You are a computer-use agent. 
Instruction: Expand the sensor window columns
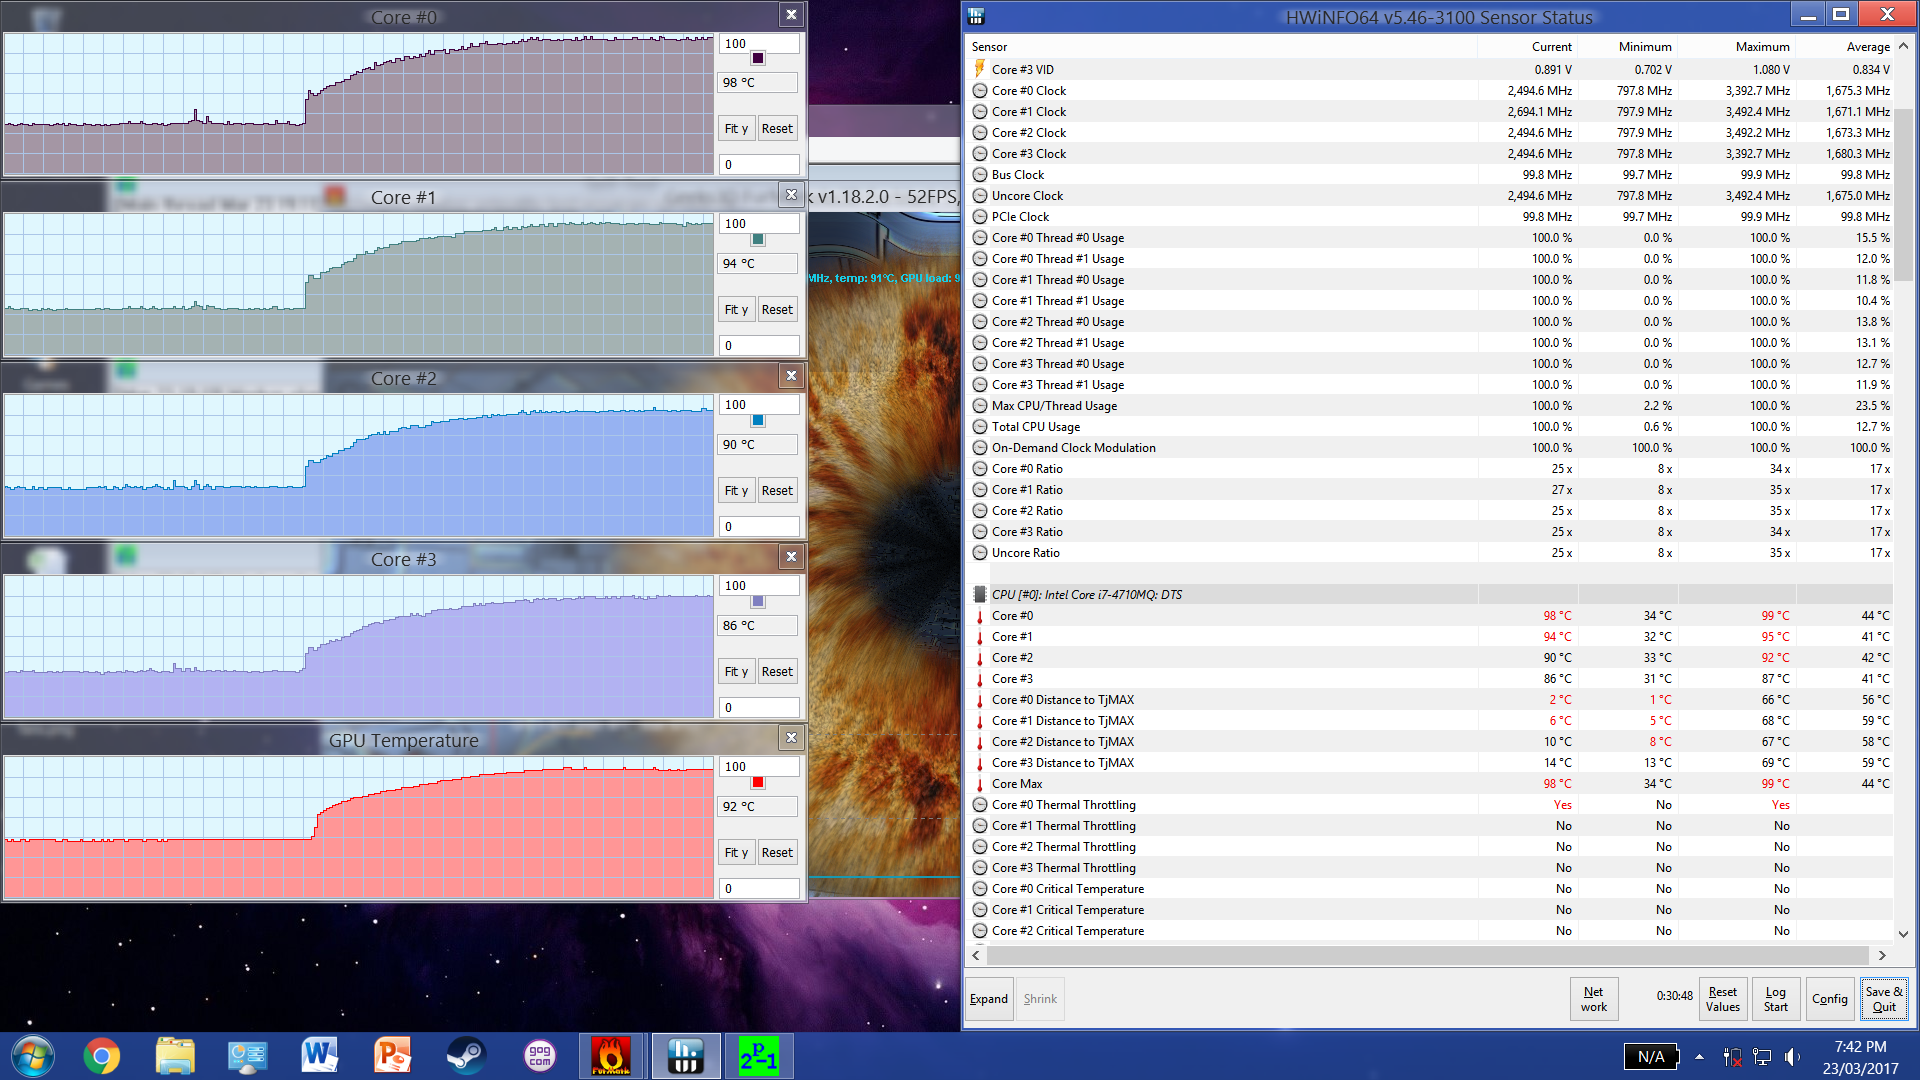point(988,999)
